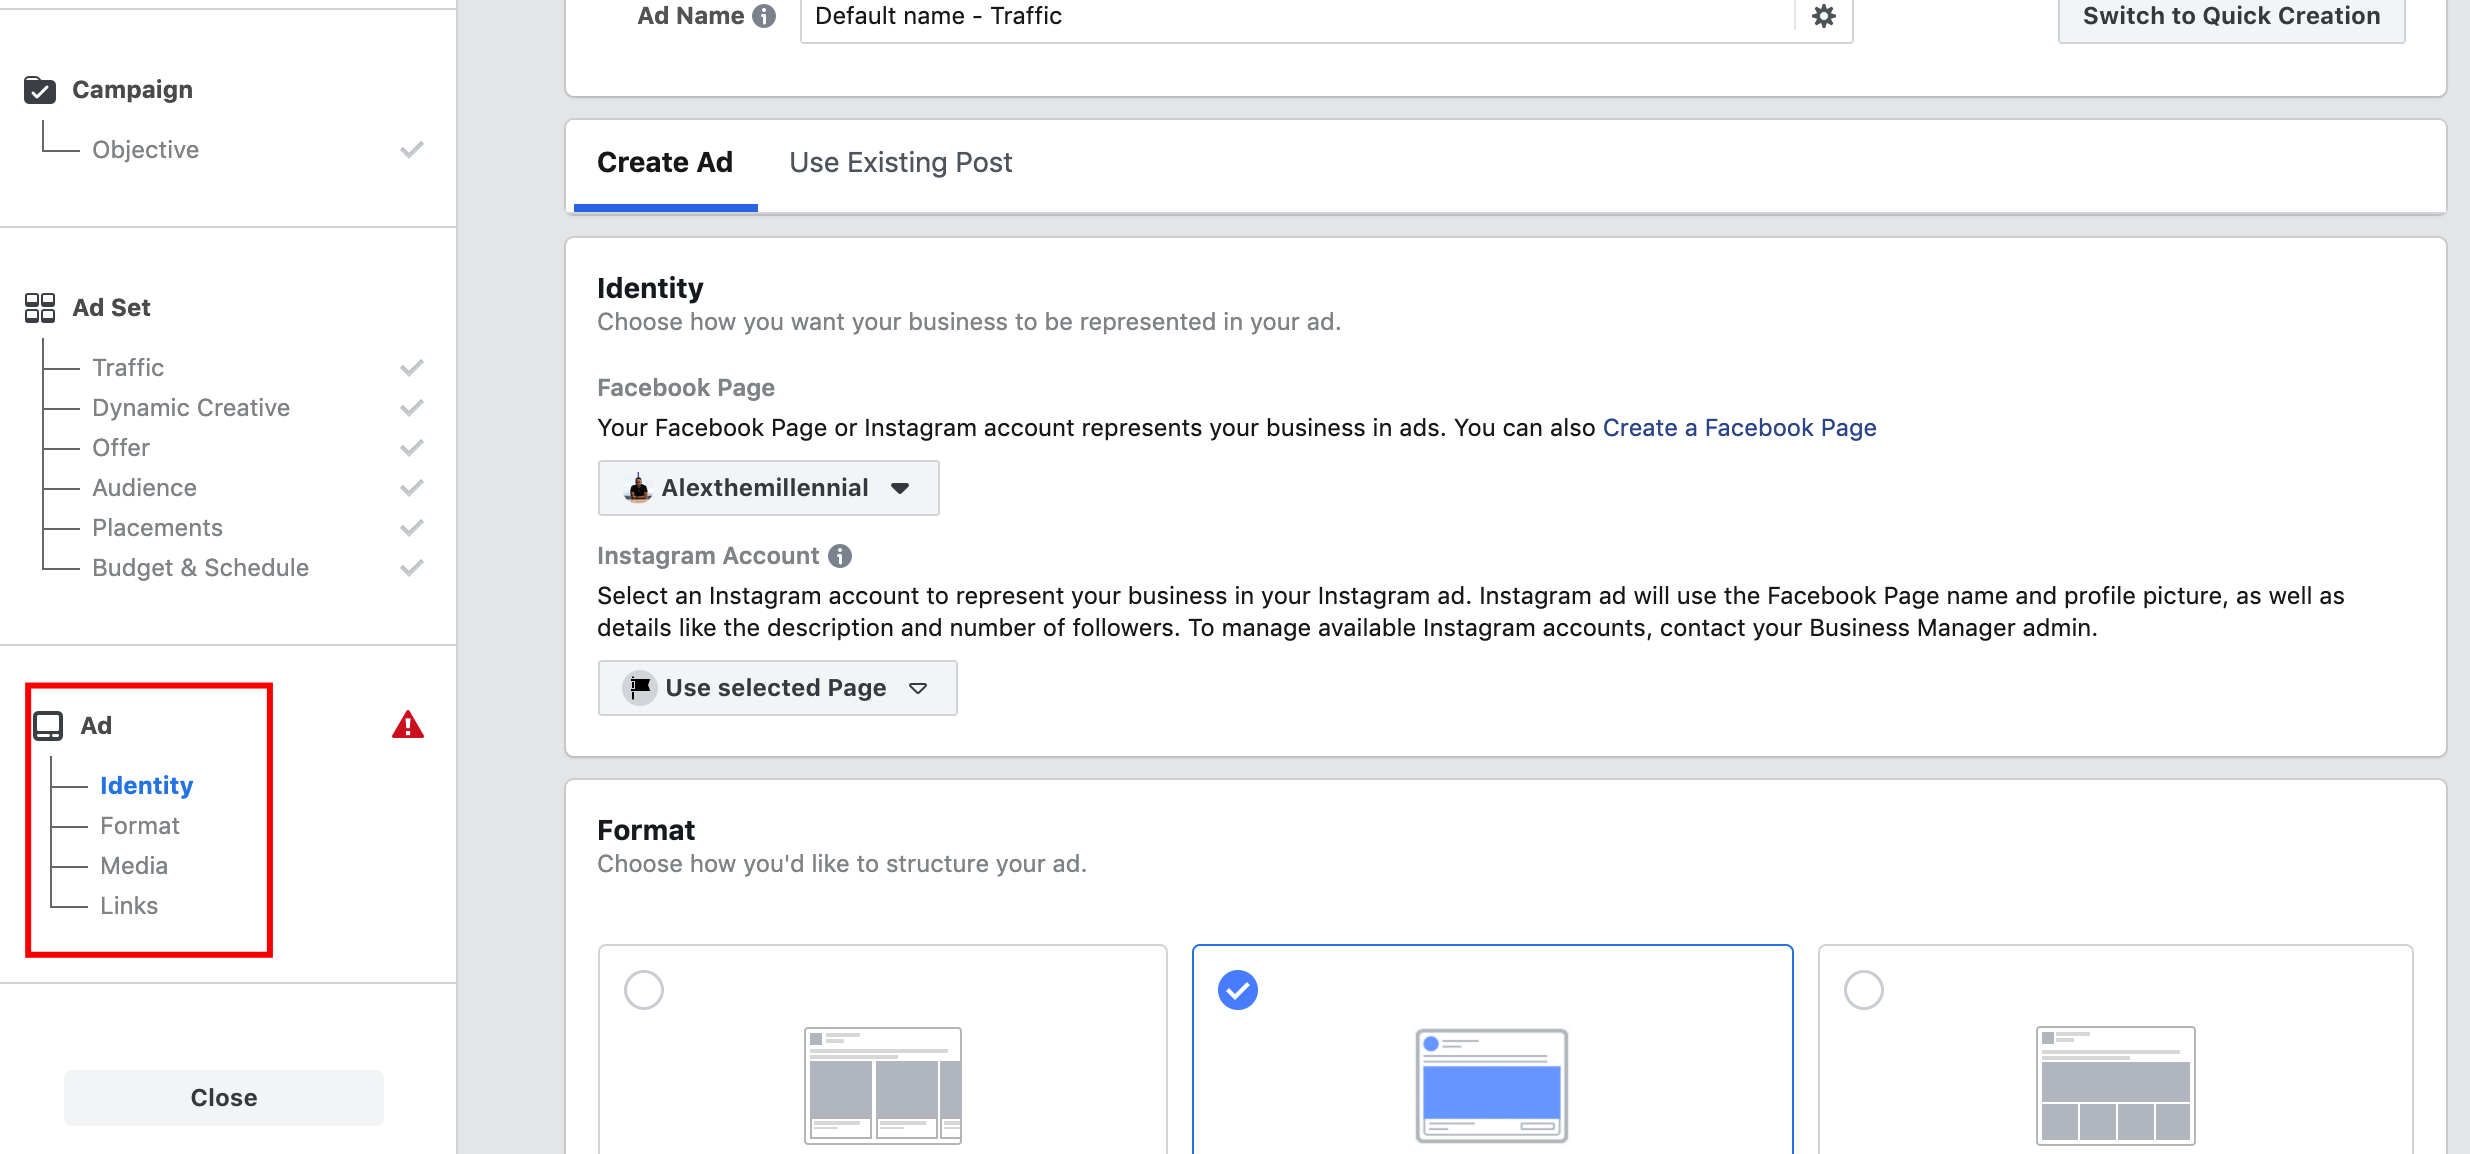The width and height of the screenshot is (2470, 1154).
Task: Click the checkmark beside Objective
Action: 412,148
